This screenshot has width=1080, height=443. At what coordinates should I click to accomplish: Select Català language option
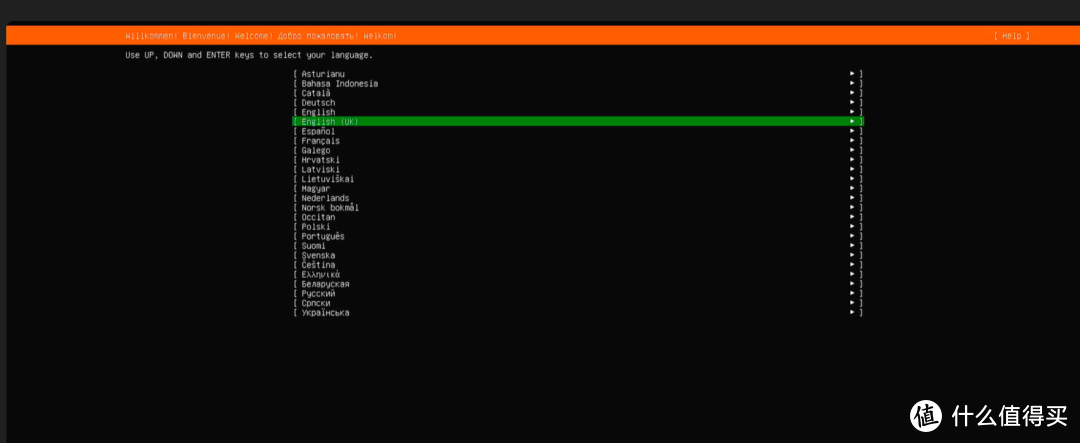(316, 93)
